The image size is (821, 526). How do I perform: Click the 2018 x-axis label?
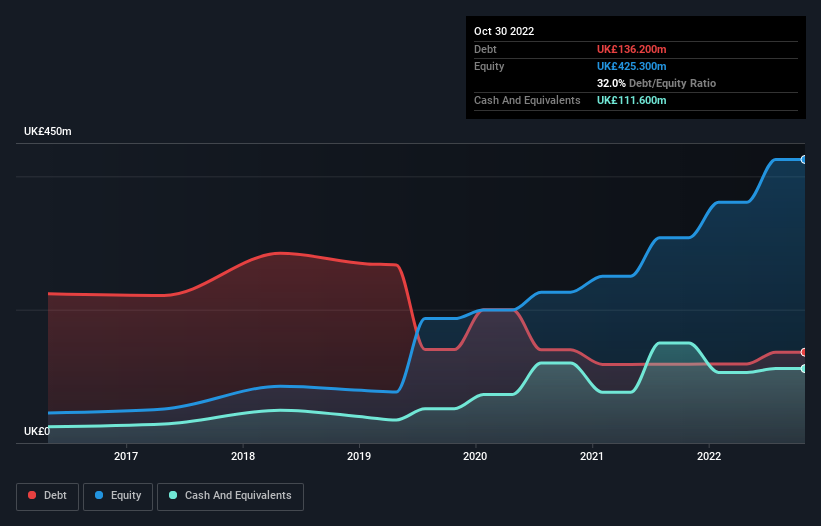coord(243,456)
